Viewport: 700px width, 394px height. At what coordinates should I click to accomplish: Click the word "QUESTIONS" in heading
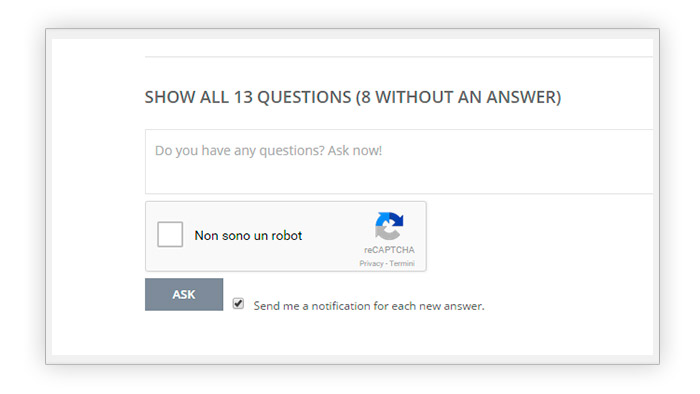tap(304, 97)
